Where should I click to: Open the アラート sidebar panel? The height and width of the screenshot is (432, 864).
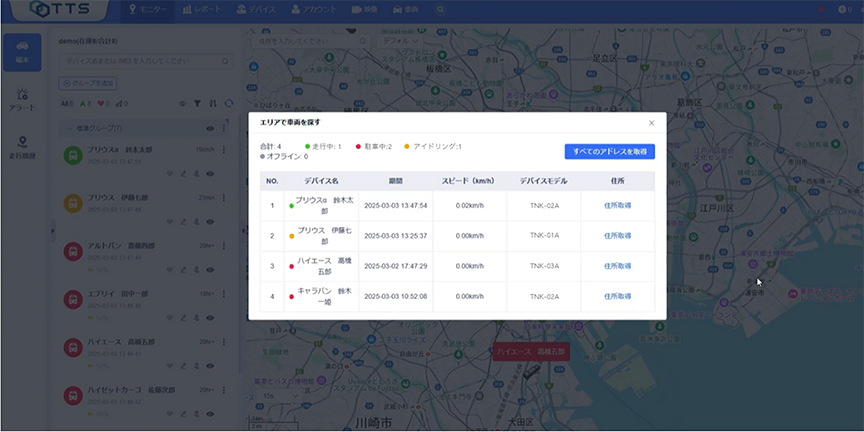[22, 100]
